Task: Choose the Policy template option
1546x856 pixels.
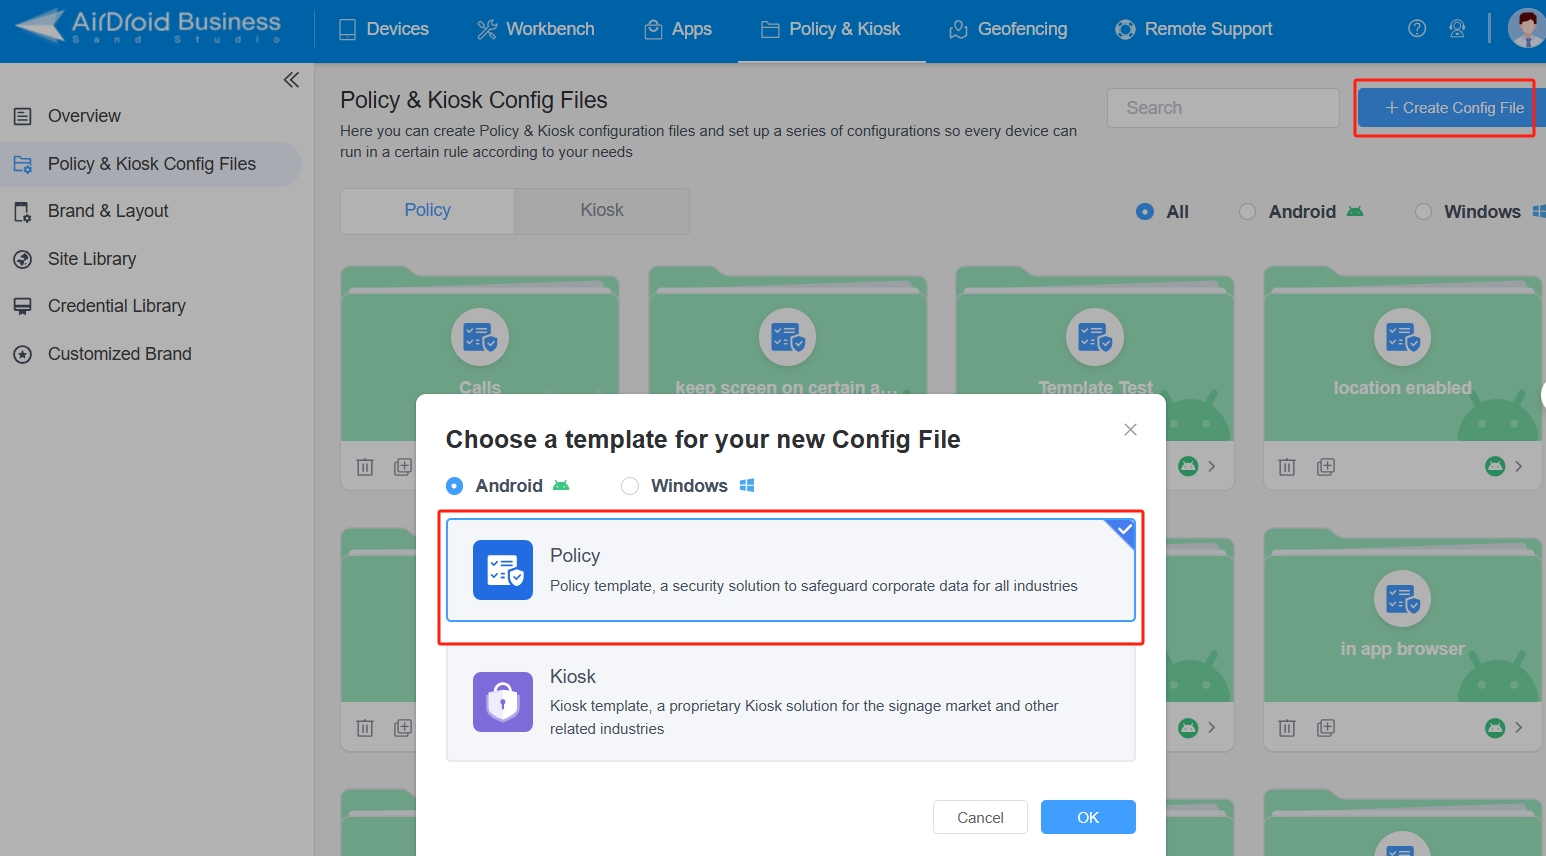Action: (x=791, y=570)
